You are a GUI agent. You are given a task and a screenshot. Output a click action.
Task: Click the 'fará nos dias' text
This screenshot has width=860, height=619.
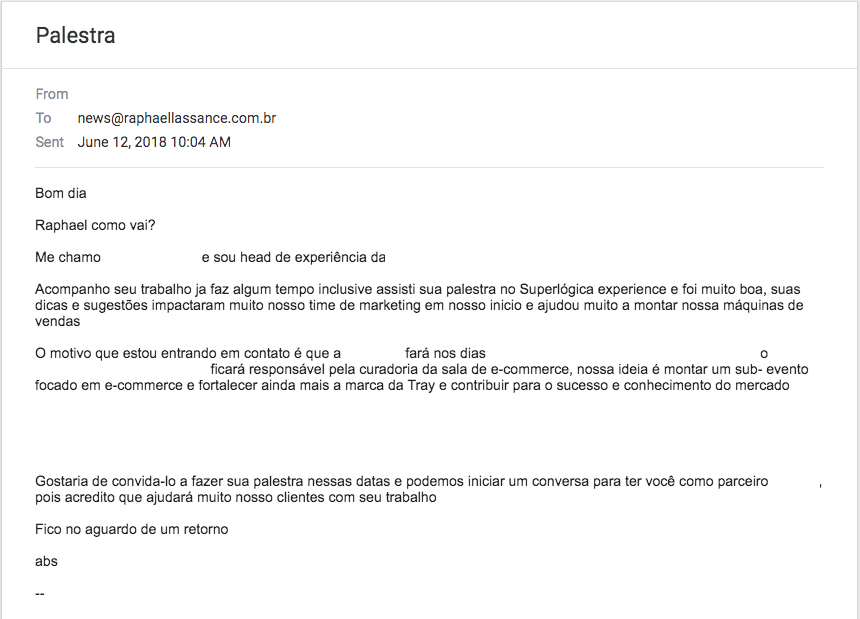445,354
